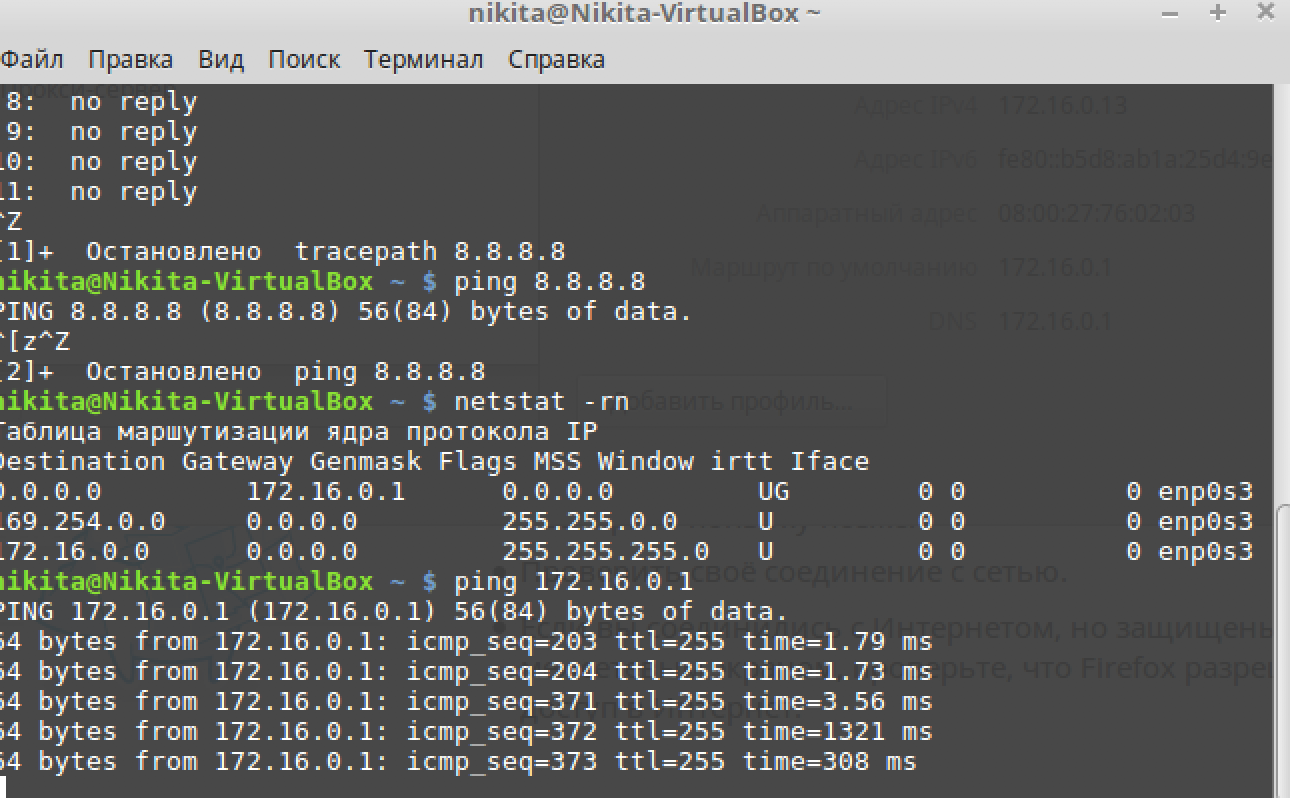Click the 'netstat -rn' command text

point(541,401)
